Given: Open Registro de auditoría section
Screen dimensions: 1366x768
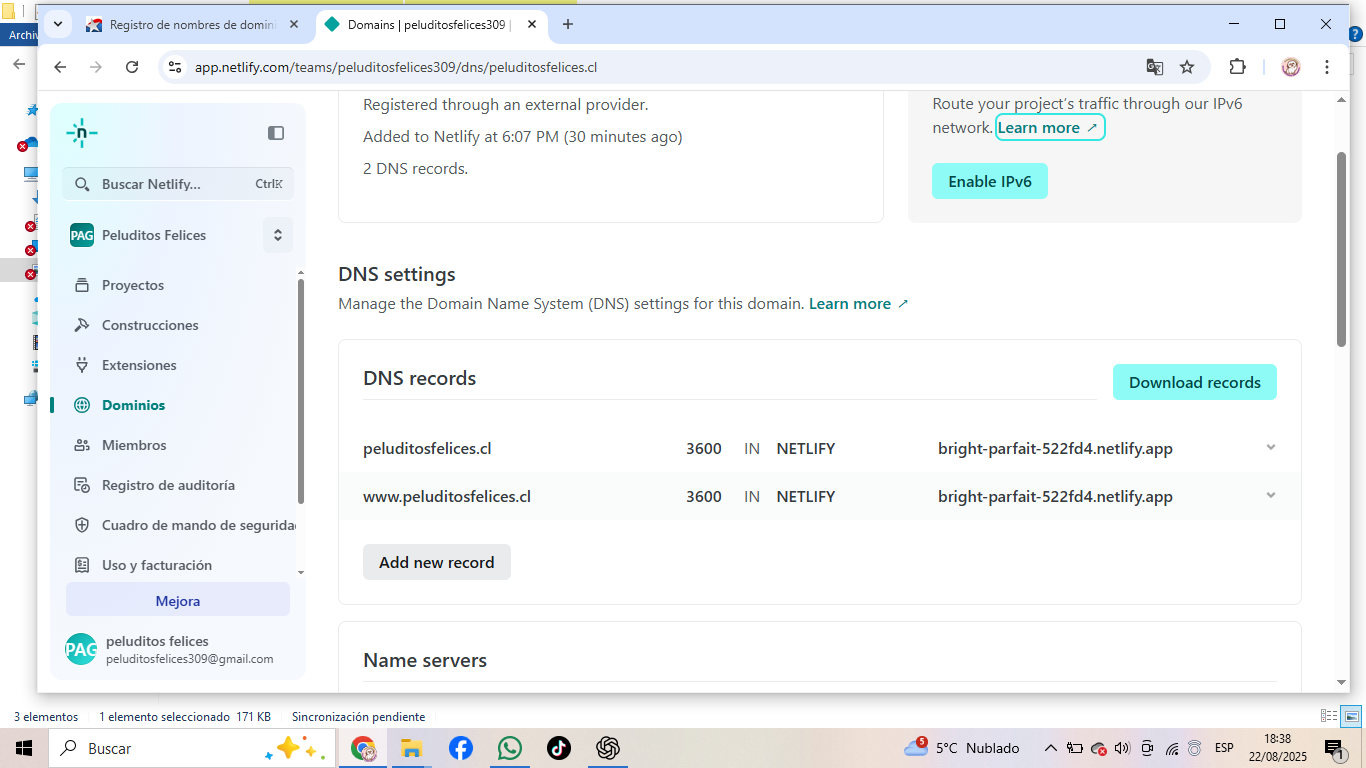Looking at the screenshot, I should pos(168,485).
